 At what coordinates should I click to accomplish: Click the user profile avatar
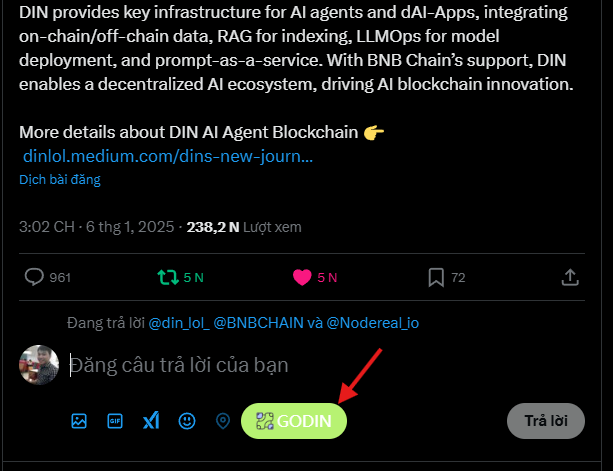[x=39, y=365]
